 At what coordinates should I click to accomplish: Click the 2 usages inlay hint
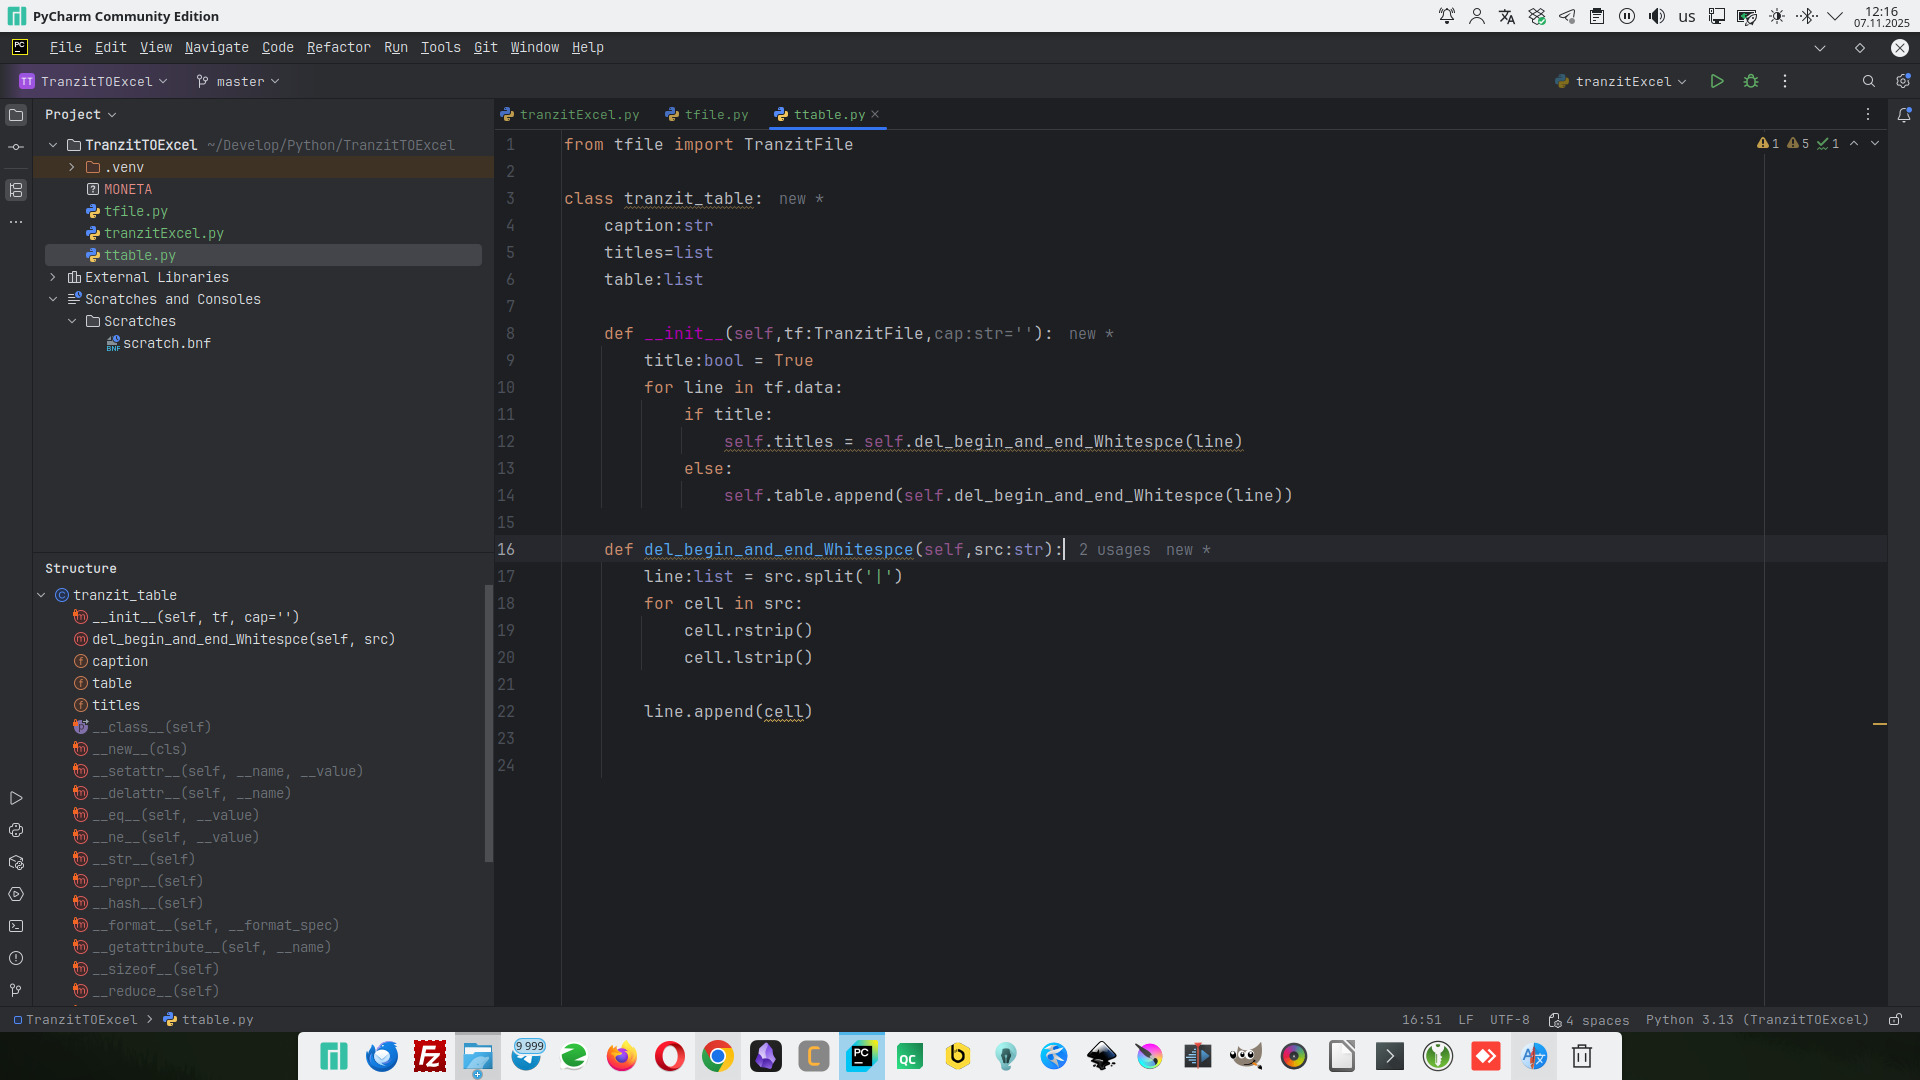pyautogui.click(x=1114, y=550)
